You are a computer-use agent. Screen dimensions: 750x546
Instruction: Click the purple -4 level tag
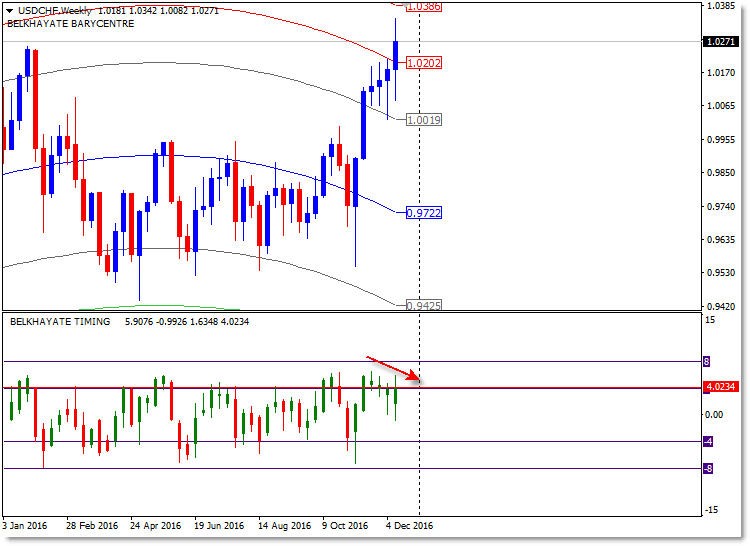coord(708,442)
